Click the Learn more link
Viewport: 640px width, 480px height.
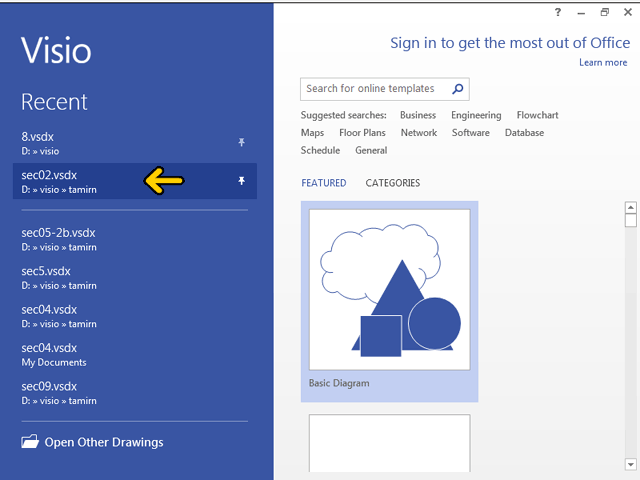(x=603, y=62)
